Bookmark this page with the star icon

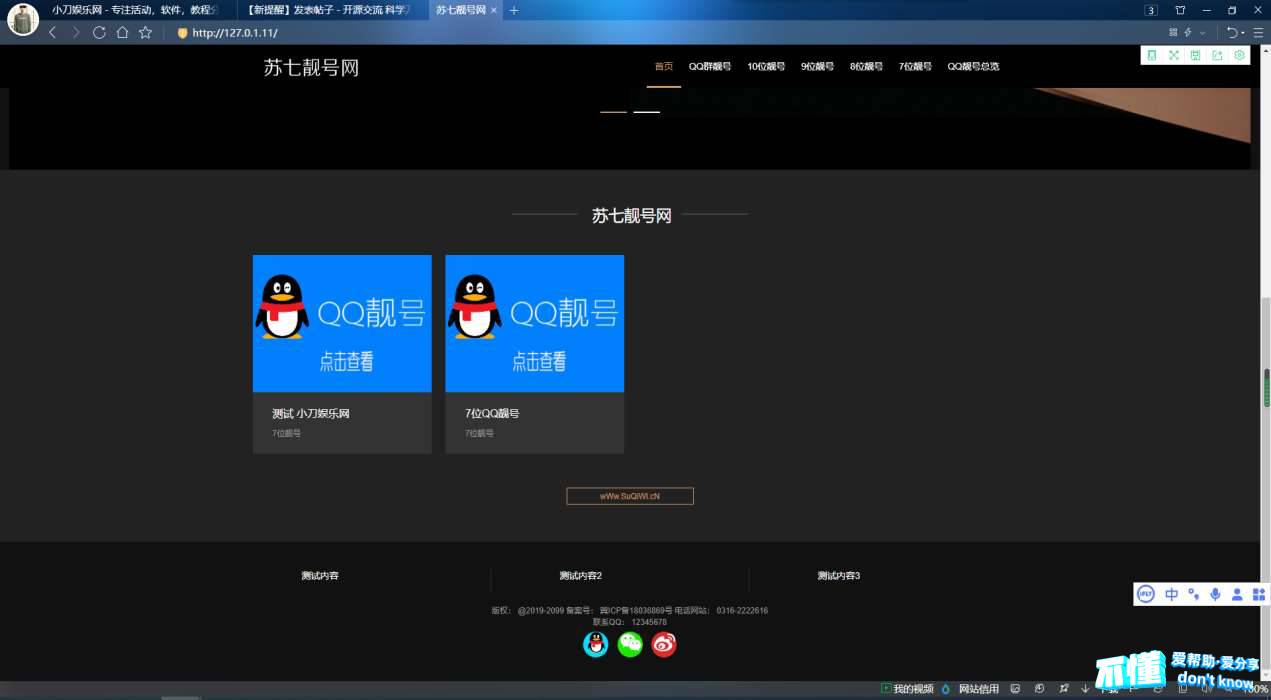click(x=145, y=32)
